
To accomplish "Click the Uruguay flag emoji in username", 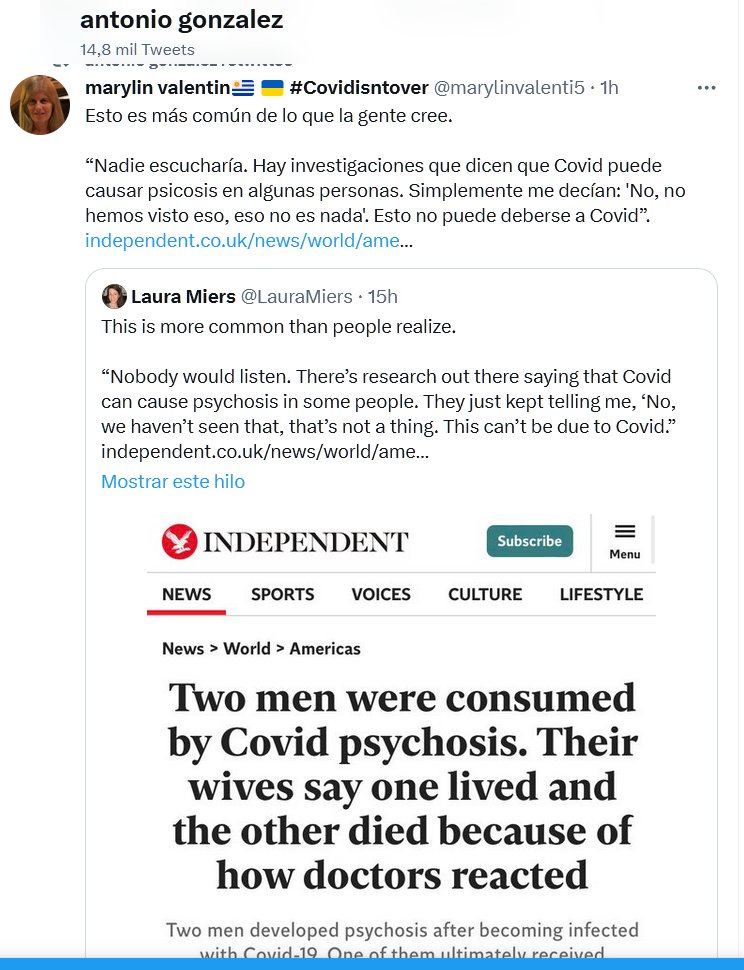I will pos(244,88).
